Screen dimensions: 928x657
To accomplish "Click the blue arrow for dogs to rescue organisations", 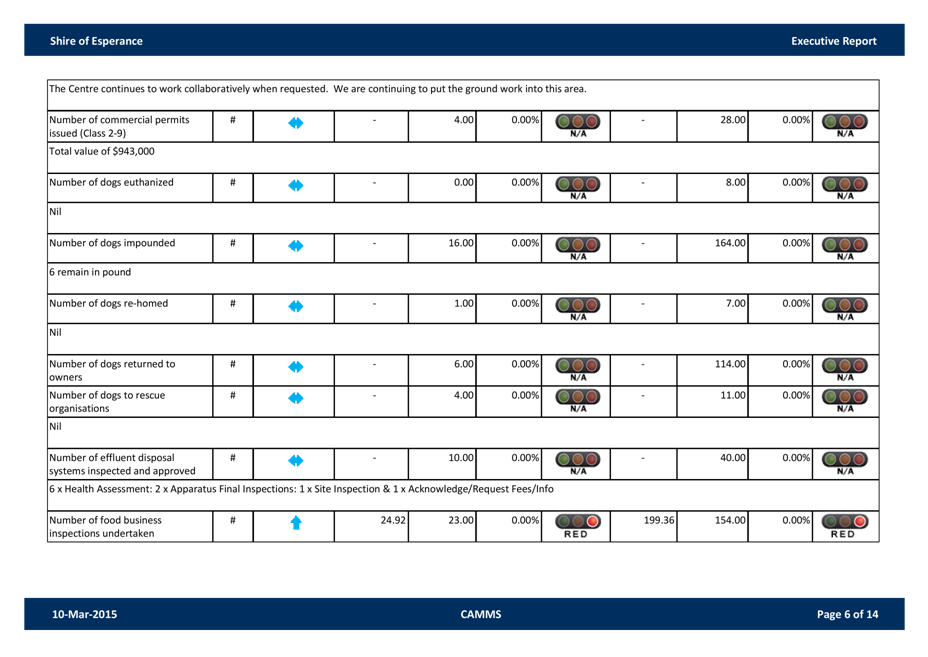I will pos(295,399).
